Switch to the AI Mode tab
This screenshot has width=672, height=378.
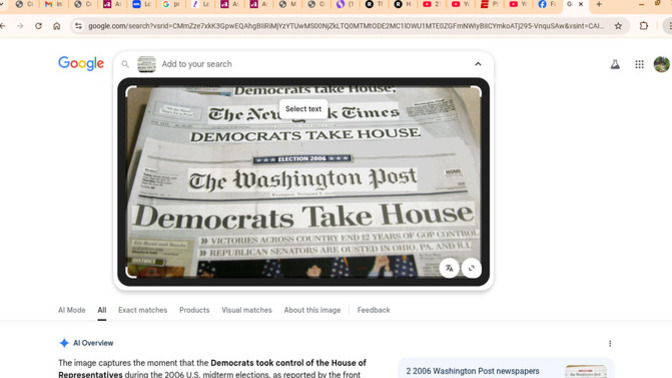pos(72,310)
